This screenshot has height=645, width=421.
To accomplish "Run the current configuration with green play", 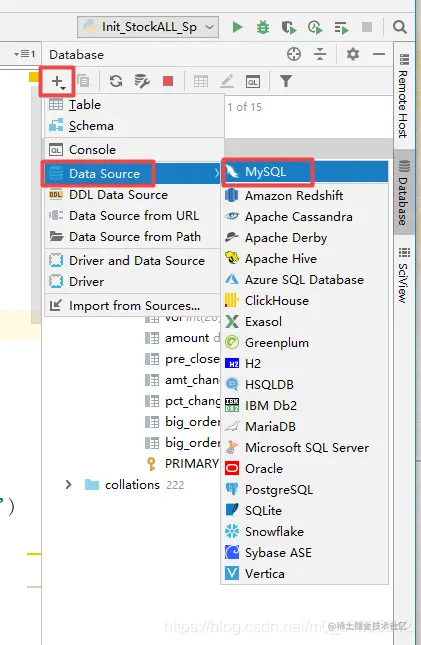I will point(237,27).
